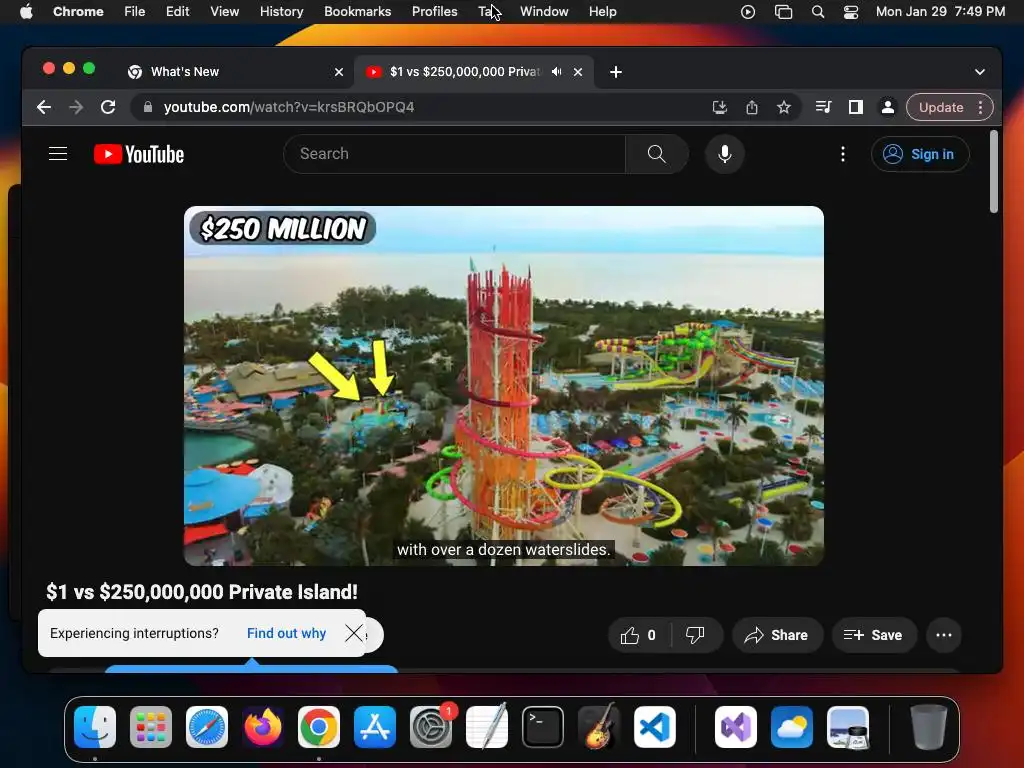Open Terminal from the Dock
This screenshot has height=768, width=1024.
click(543, 727)
